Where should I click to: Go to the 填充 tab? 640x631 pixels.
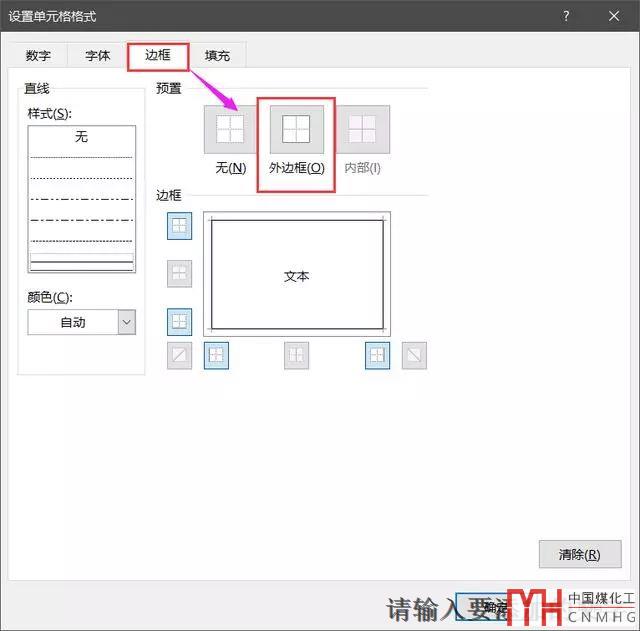(x=217, y=55)
